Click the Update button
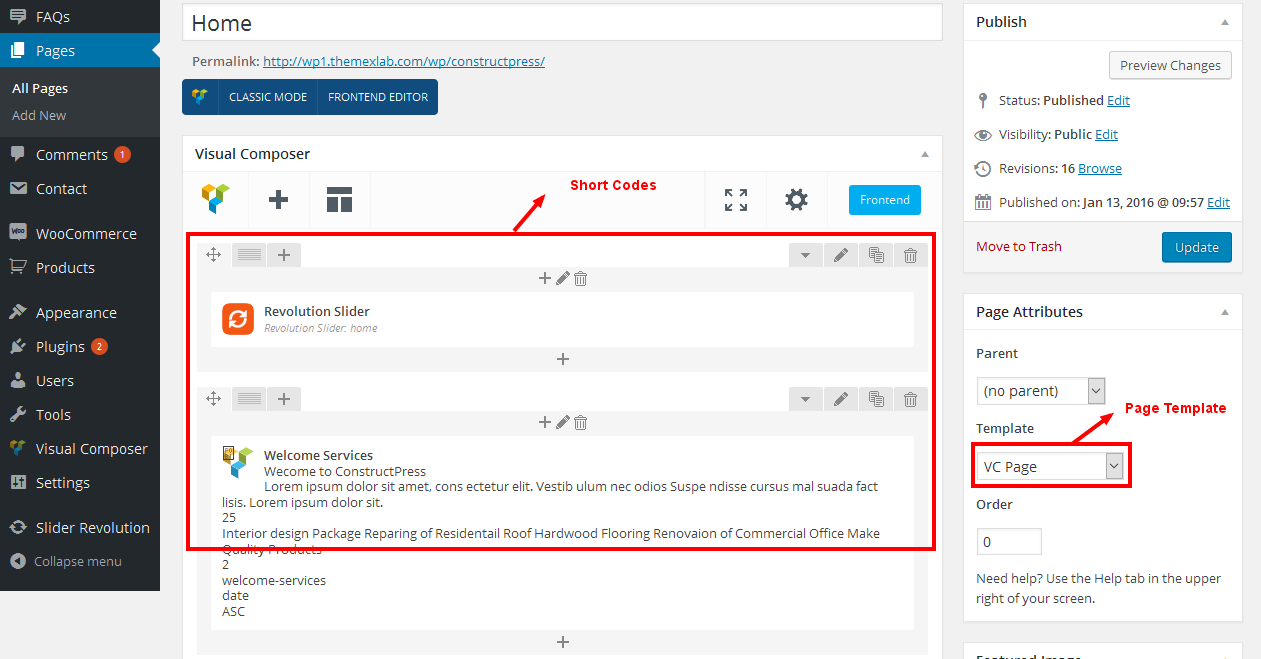 [x=1196, y=247]
